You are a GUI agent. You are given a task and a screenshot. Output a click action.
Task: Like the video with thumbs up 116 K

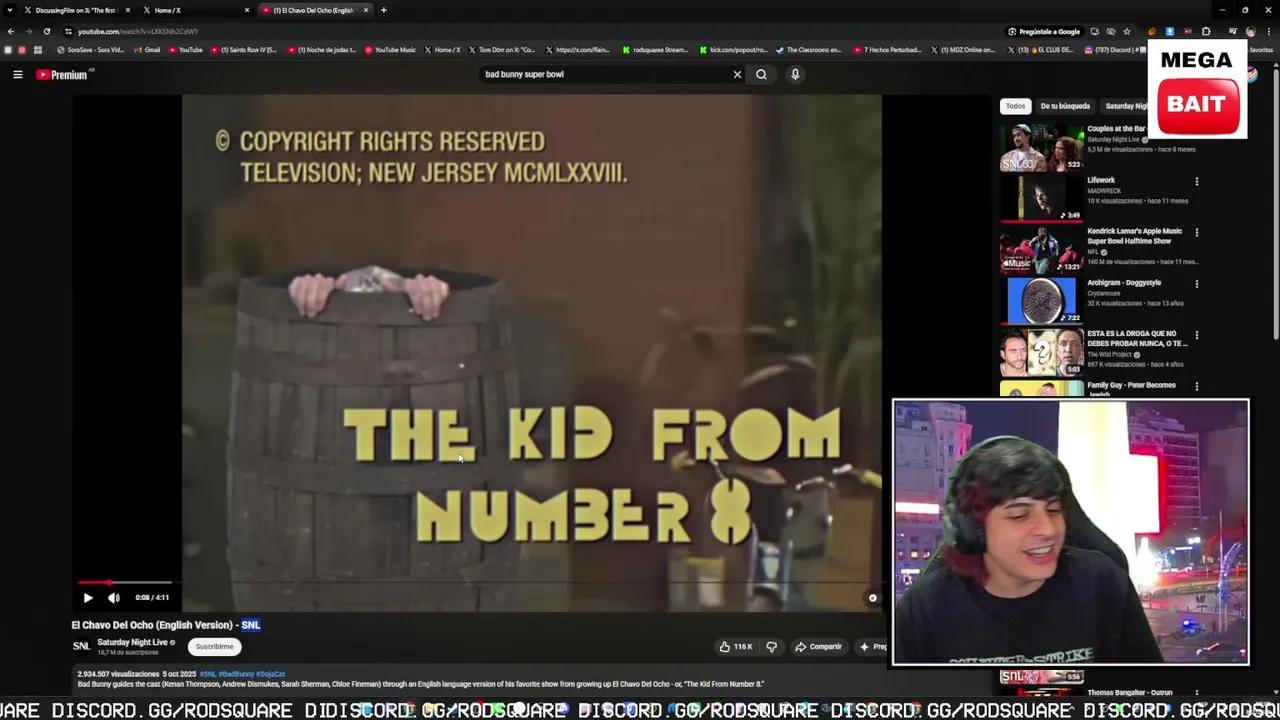tap(736, 647)
